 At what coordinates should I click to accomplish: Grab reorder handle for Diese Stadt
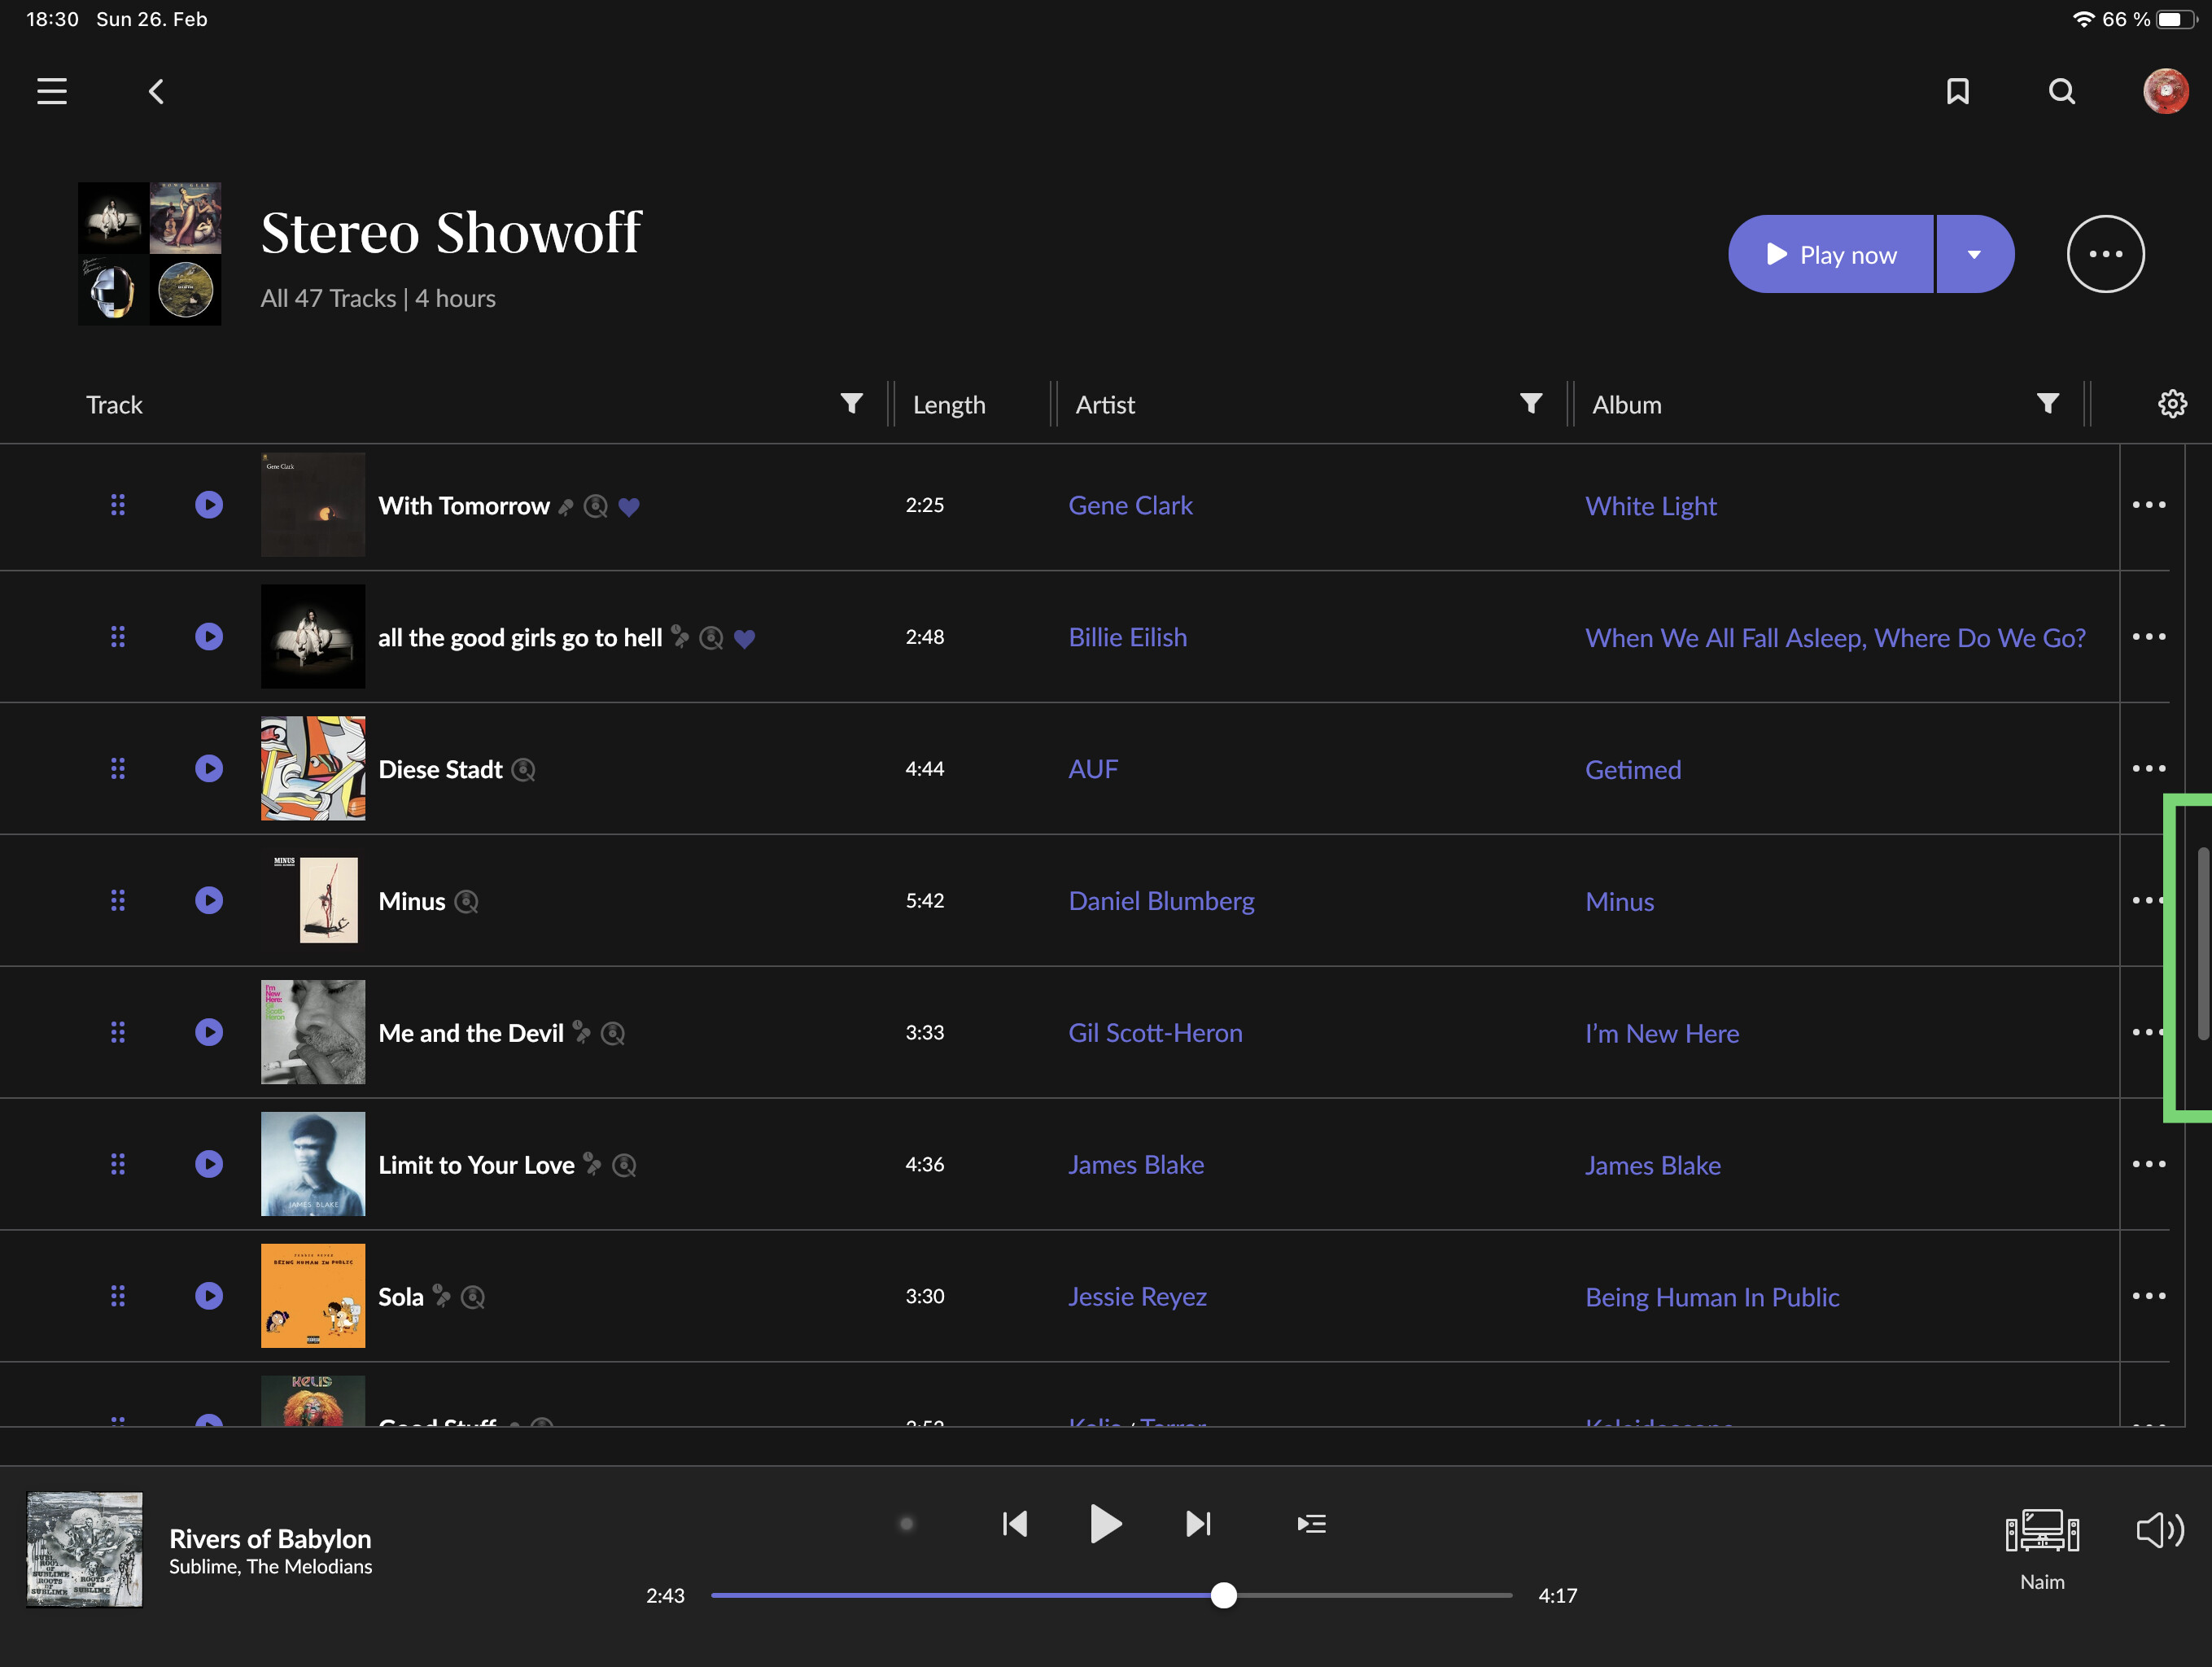pos(118,769)
